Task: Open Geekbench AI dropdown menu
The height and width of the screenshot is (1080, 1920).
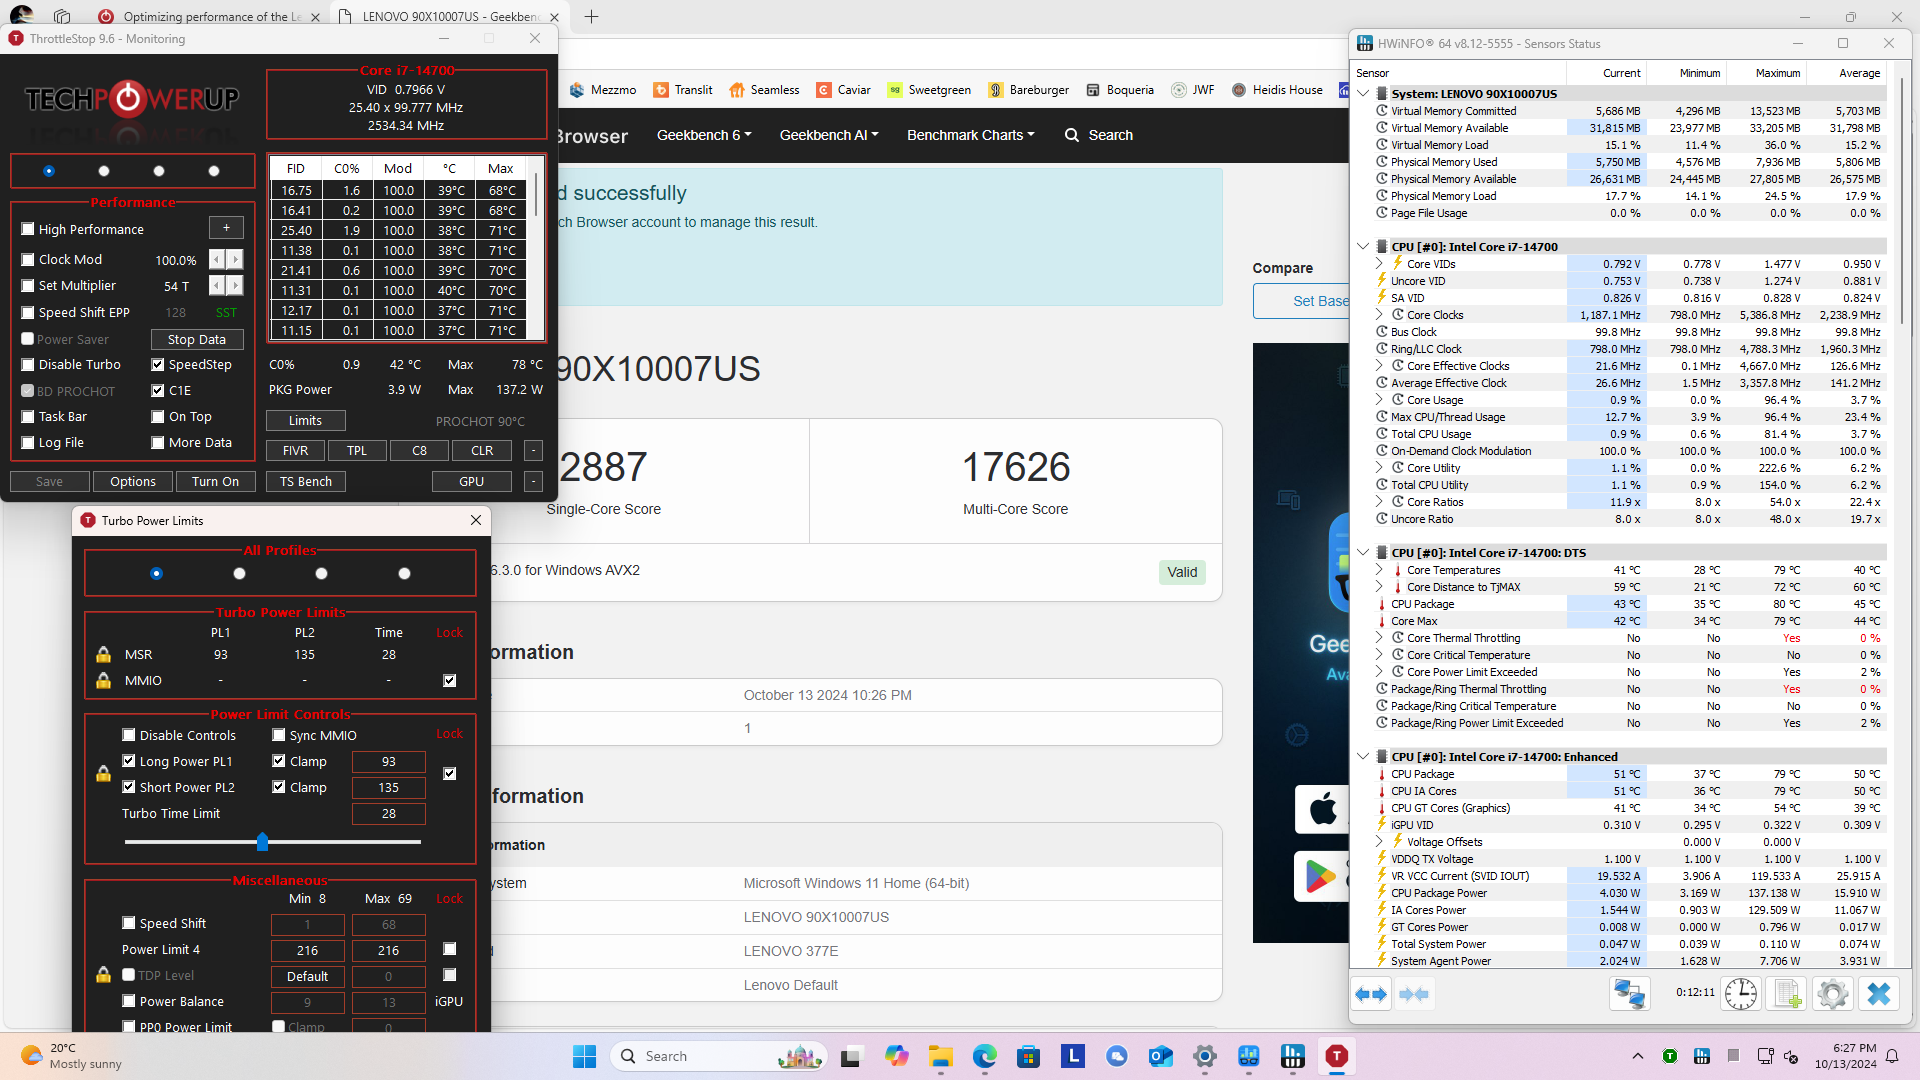Action: [829, 135]
